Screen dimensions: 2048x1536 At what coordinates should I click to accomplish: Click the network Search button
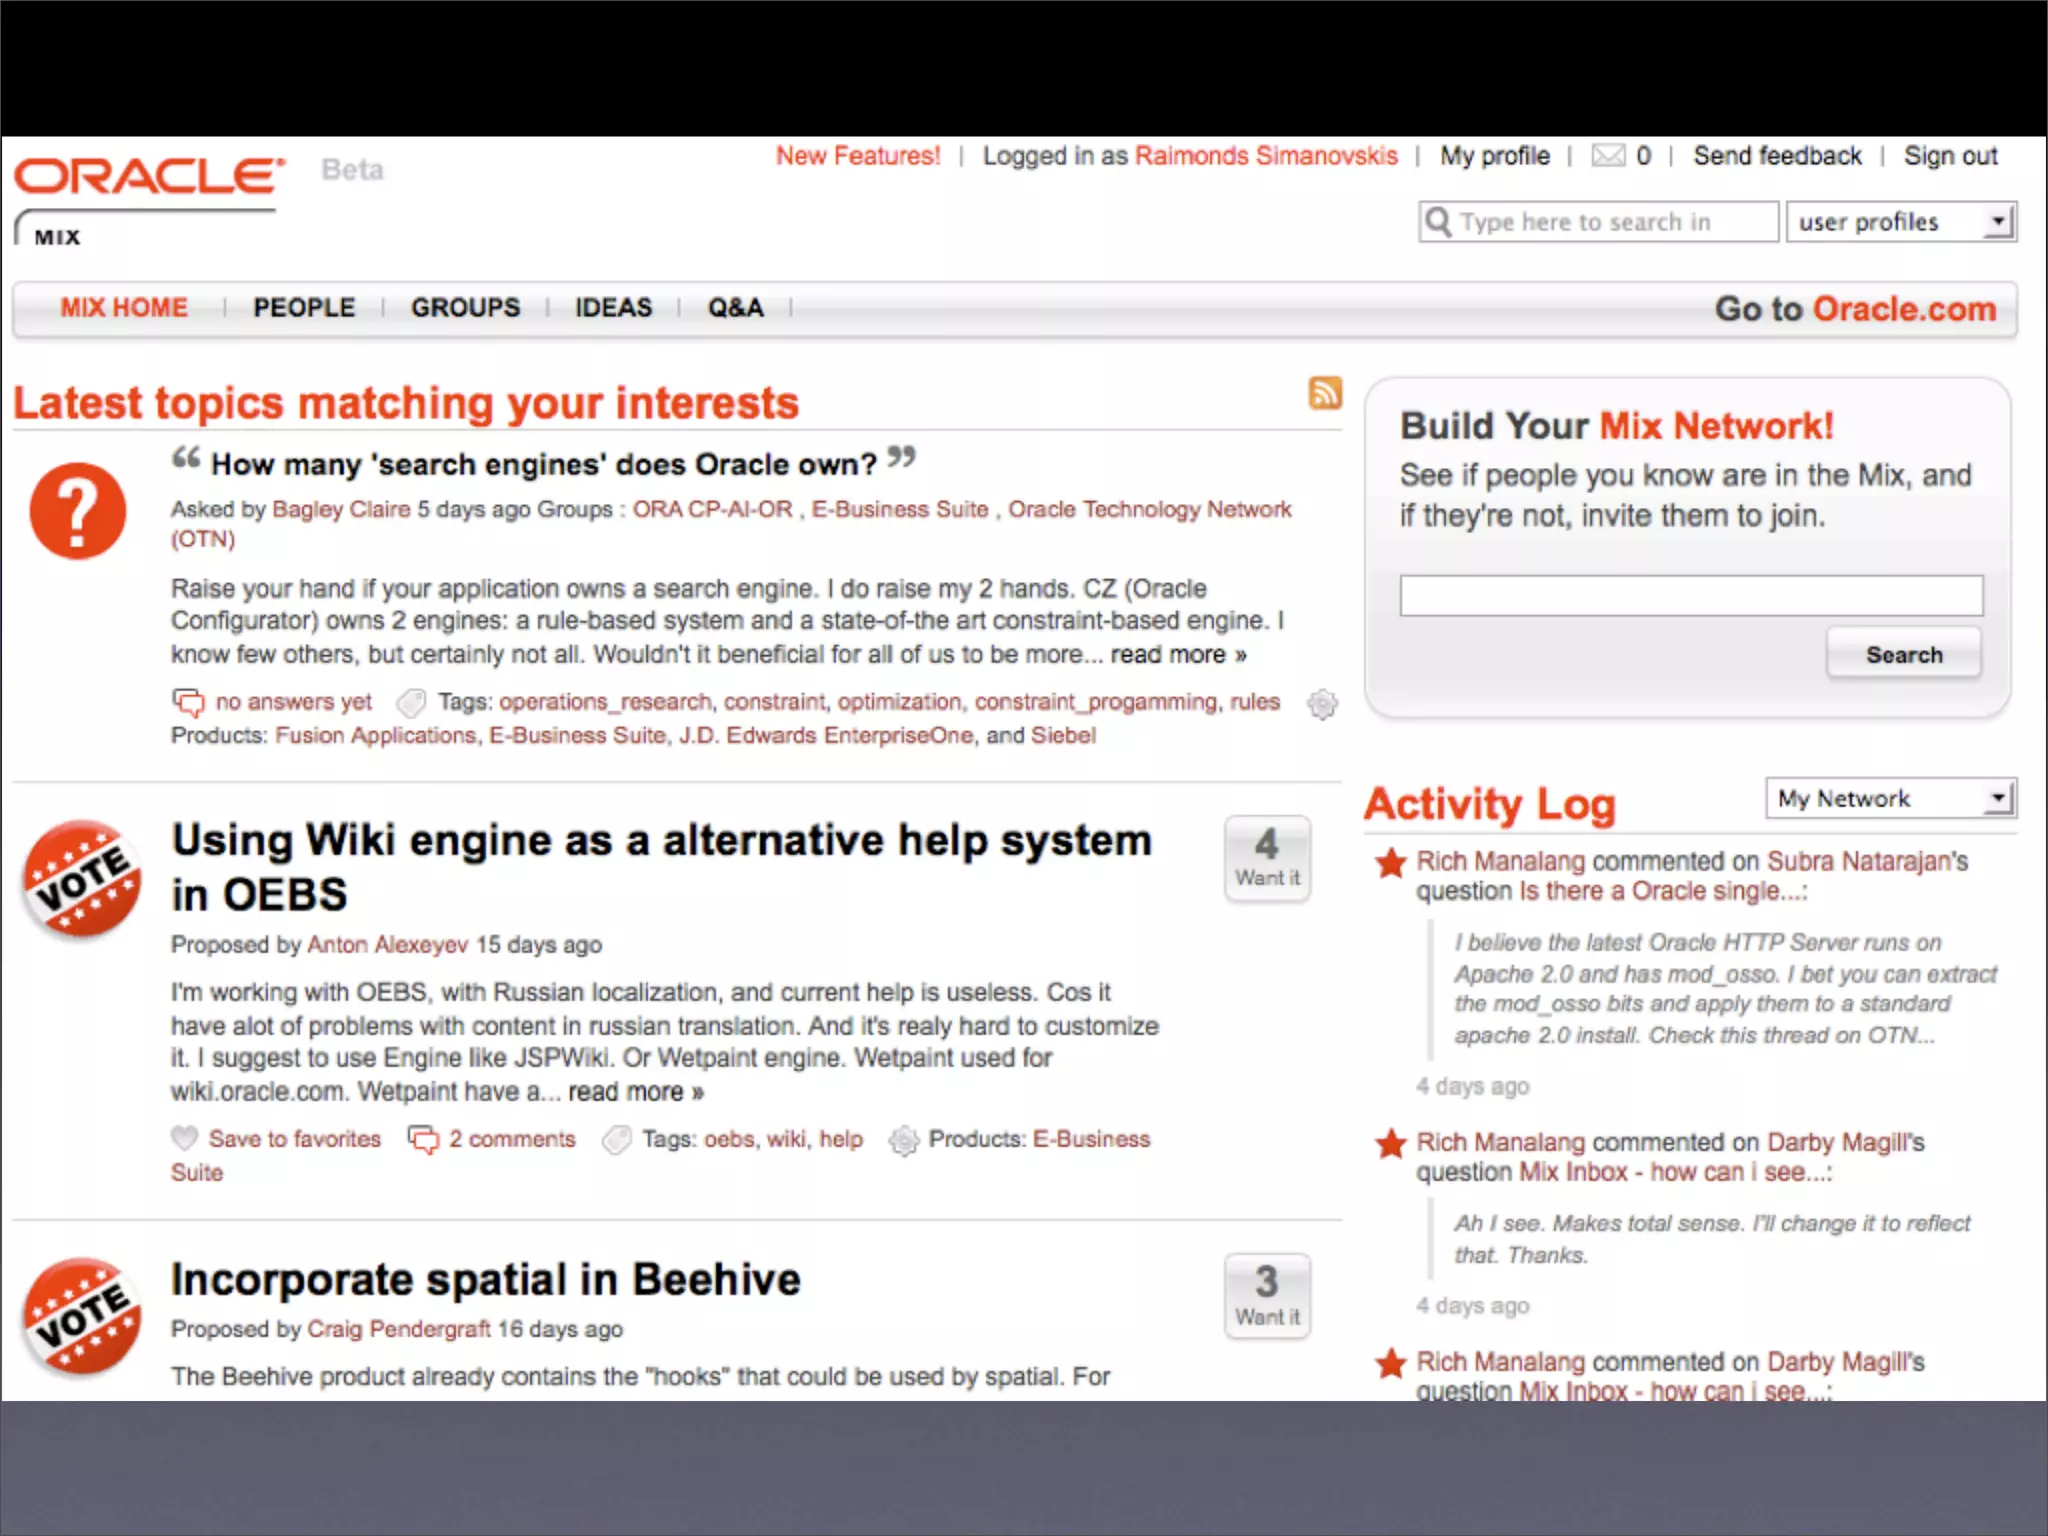(1904, 654)
